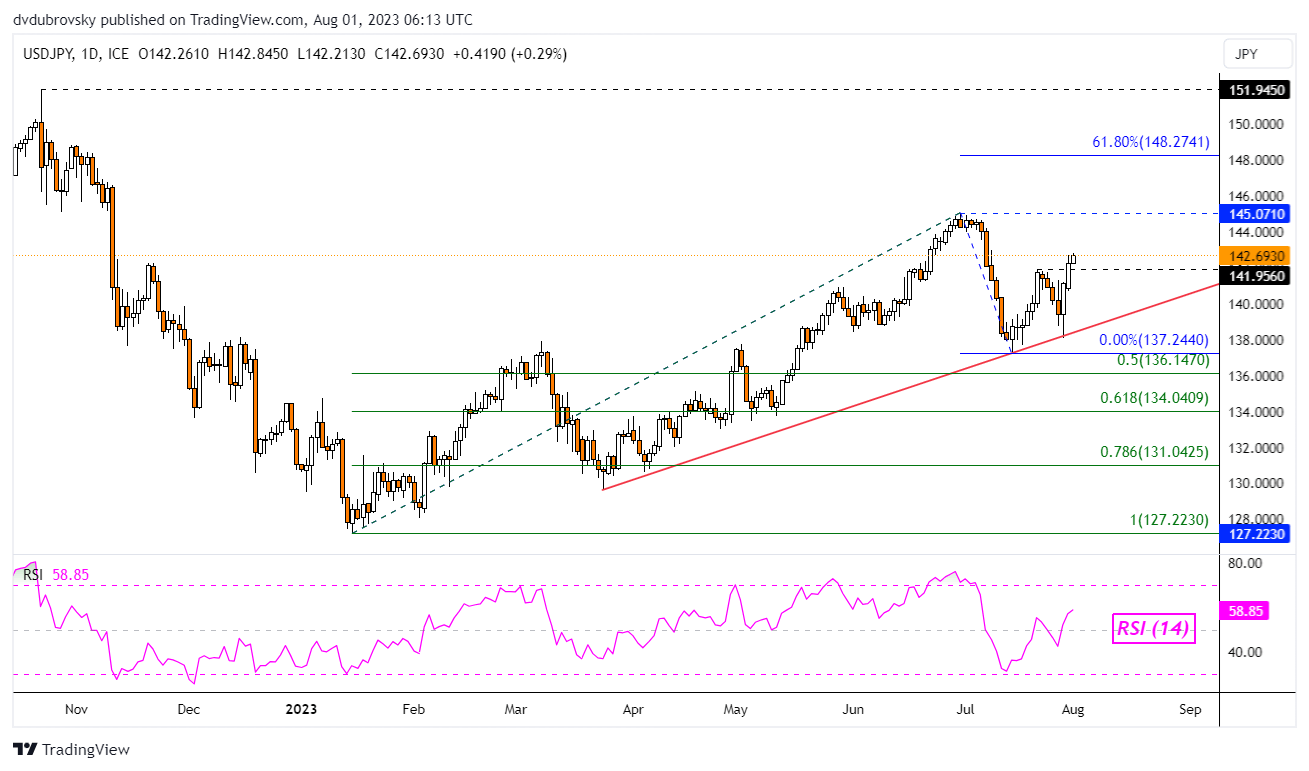Screen dimensions: 1309x771
Task: Jump to 2023 on the time axis
Action: click(x=301, y=709)
